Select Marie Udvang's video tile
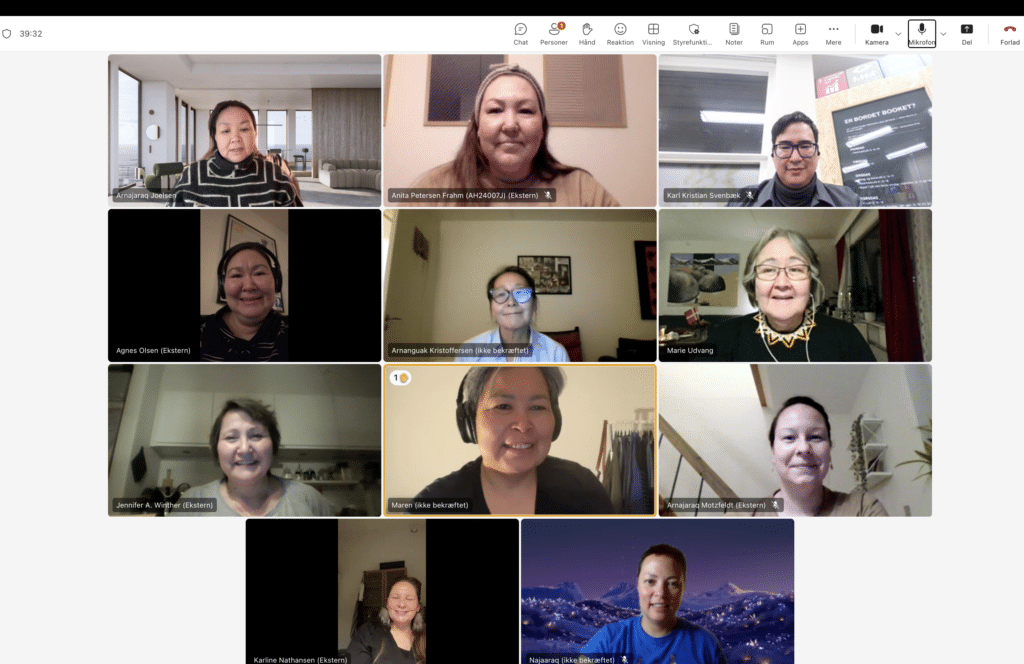The image size is (1024, 664). 795,285
